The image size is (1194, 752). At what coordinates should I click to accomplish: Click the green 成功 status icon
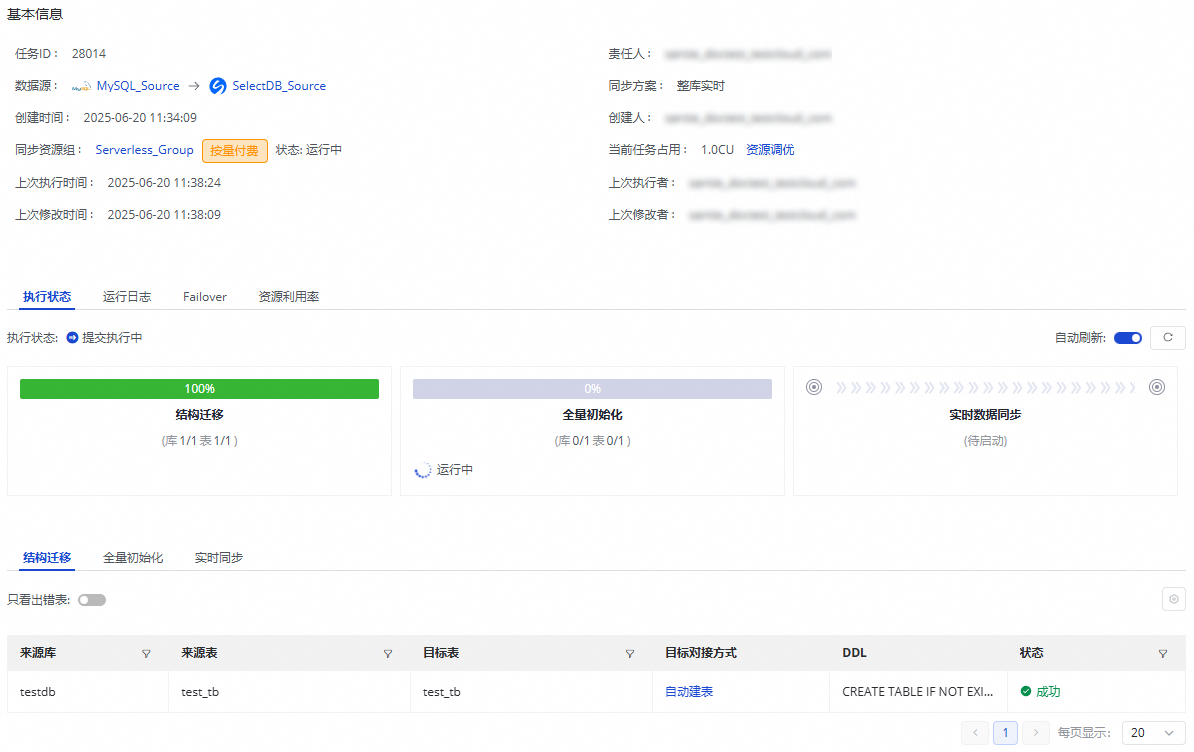[1026, 691]
